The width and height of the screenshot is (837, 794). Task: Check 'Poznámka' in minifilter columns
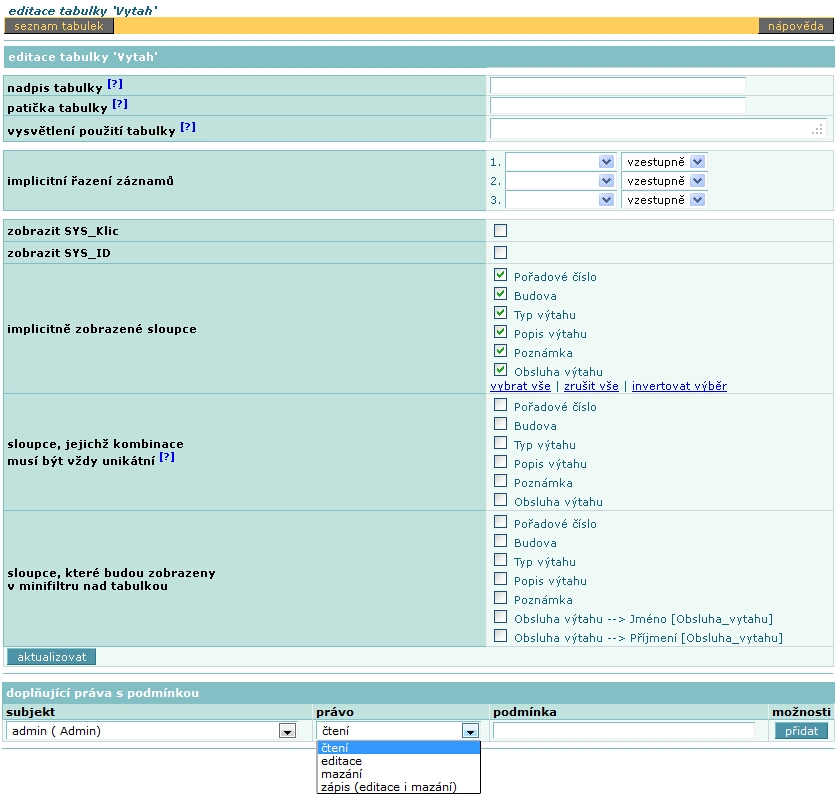click(x=500, y=598)
